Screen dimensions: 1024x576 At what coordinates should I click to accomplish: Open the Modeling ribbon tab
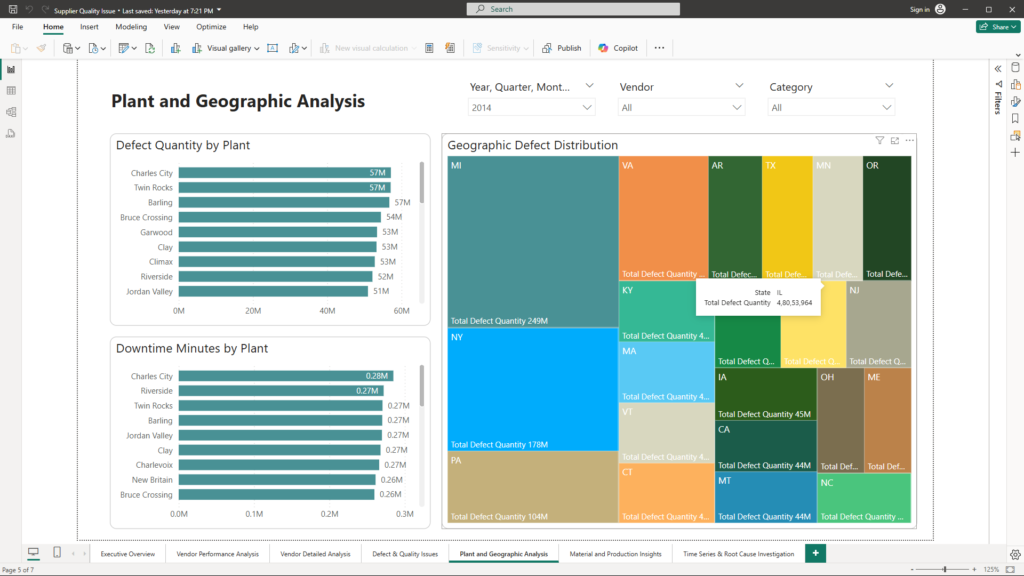pyautogui.click(x=131, y=27)
